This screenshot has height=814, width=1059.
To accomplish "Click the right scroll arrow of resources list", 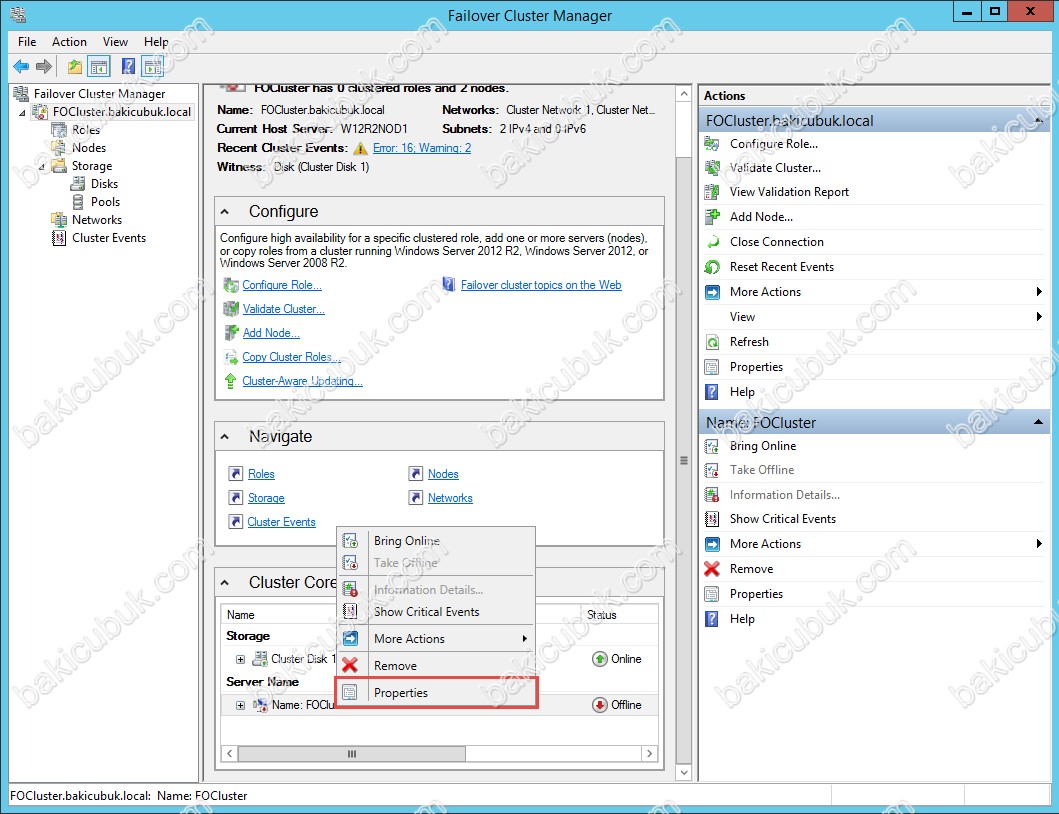I will [650, 753].
